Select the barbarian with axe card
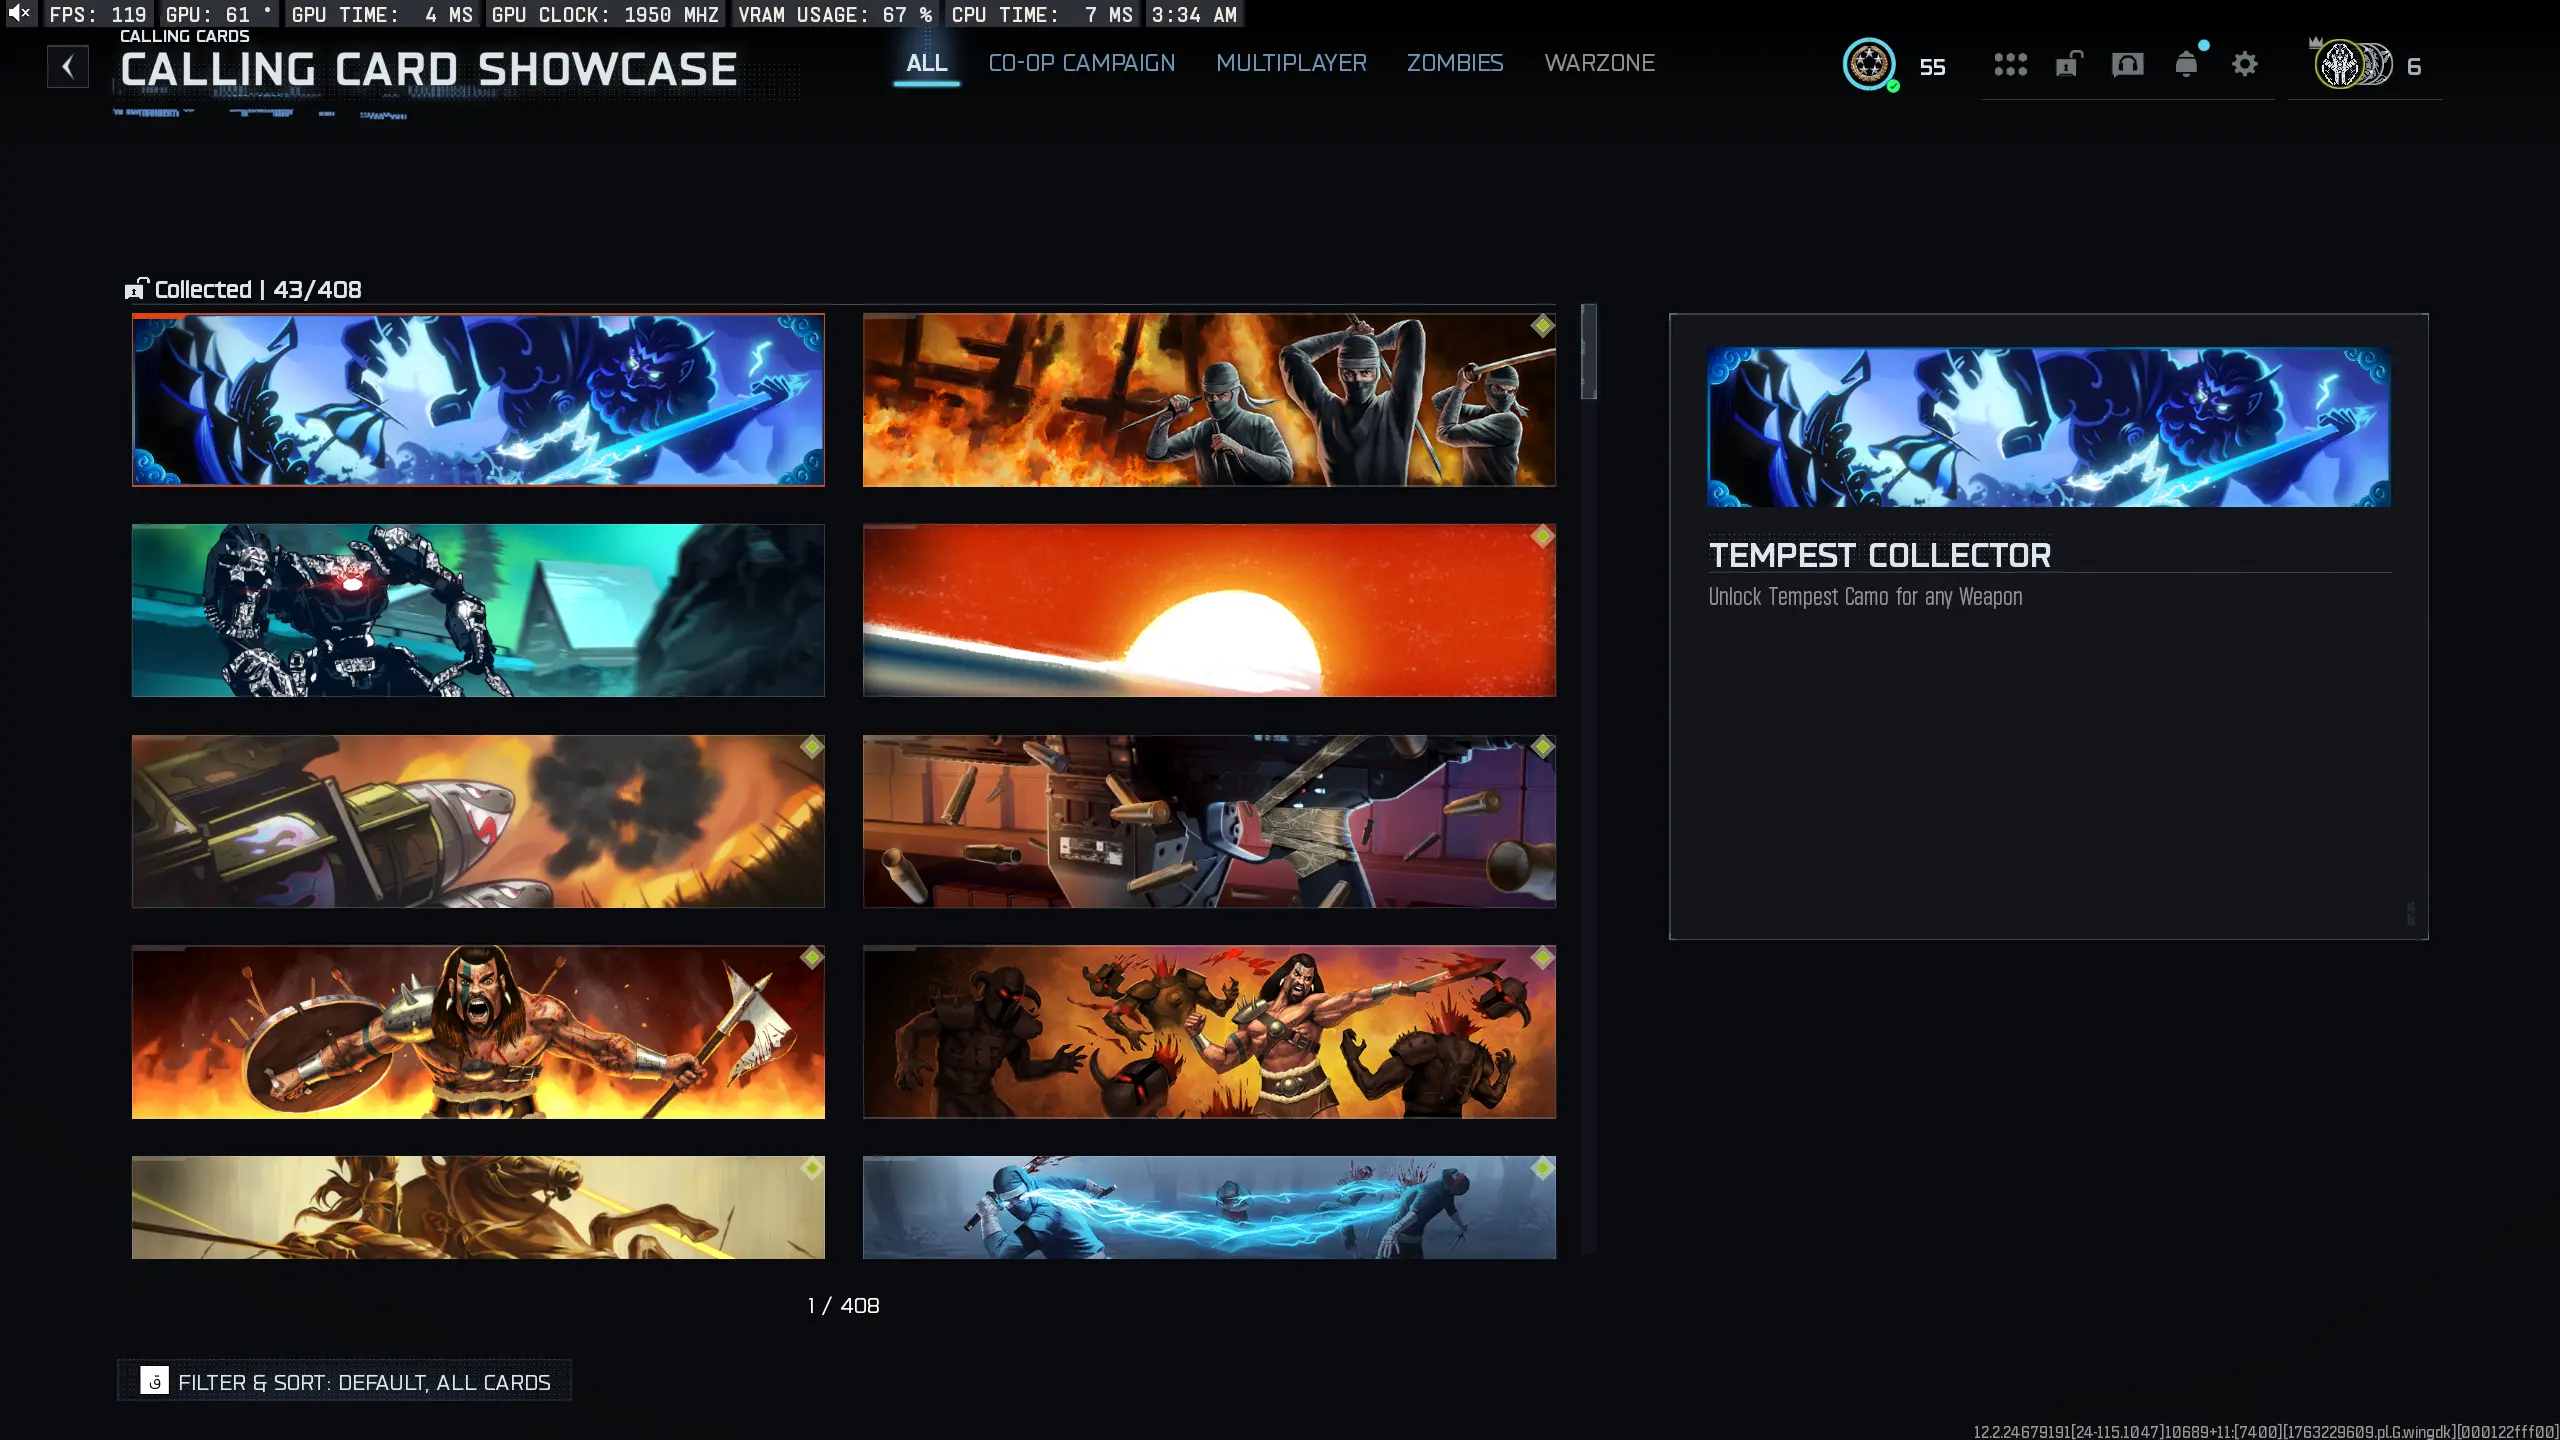This screenshot has width=2560, height=1440. (478, 1032)
